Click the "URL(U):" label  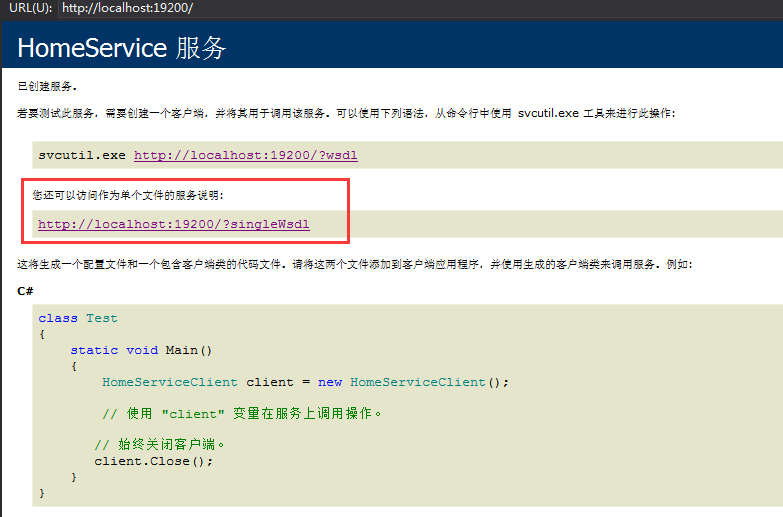pos(30,8)
